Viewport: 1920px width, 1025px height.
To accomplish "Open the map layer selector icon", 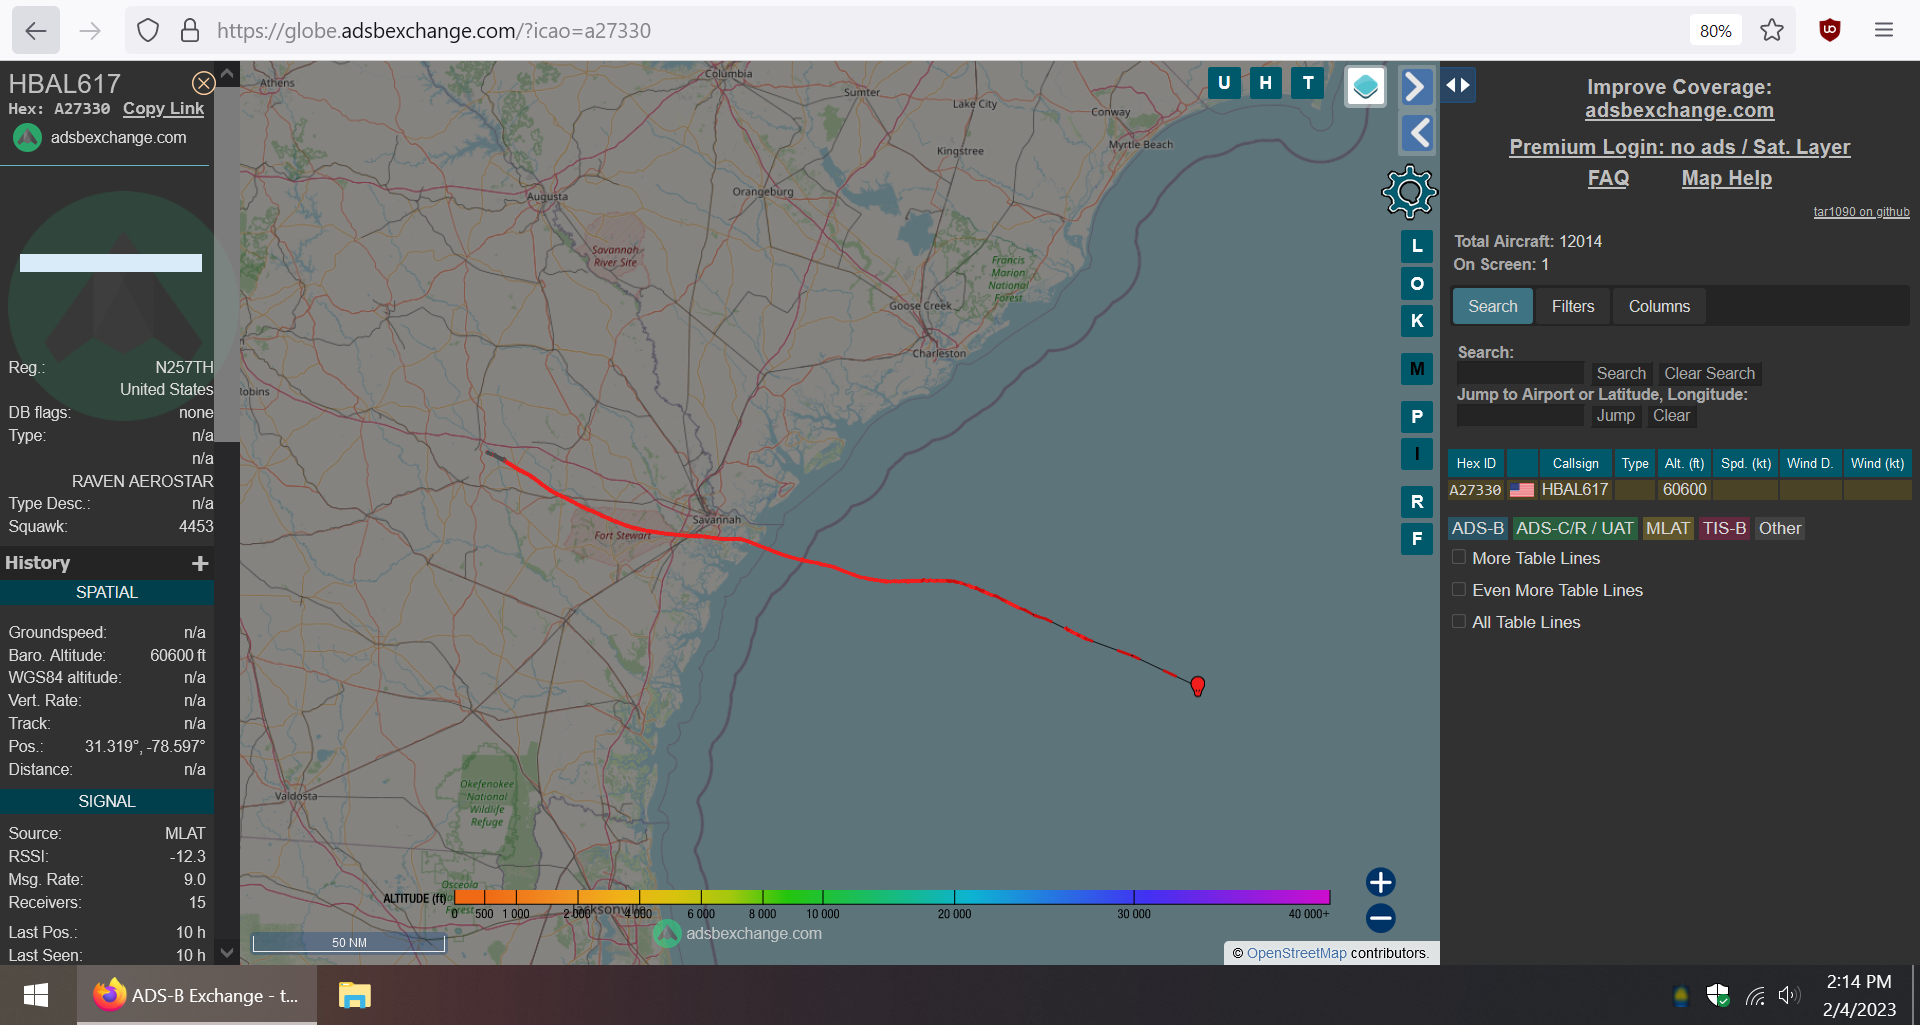I will [x=1366, y=87].
